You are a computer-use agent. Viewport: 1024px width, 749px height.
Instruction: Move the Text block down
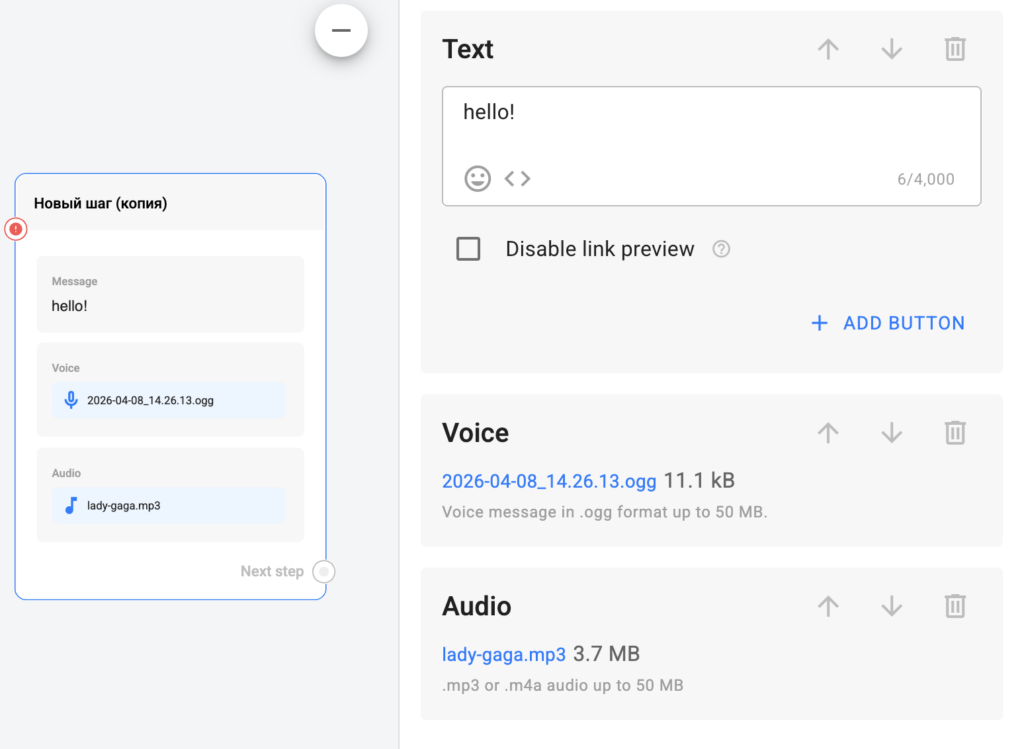[891, 49]
